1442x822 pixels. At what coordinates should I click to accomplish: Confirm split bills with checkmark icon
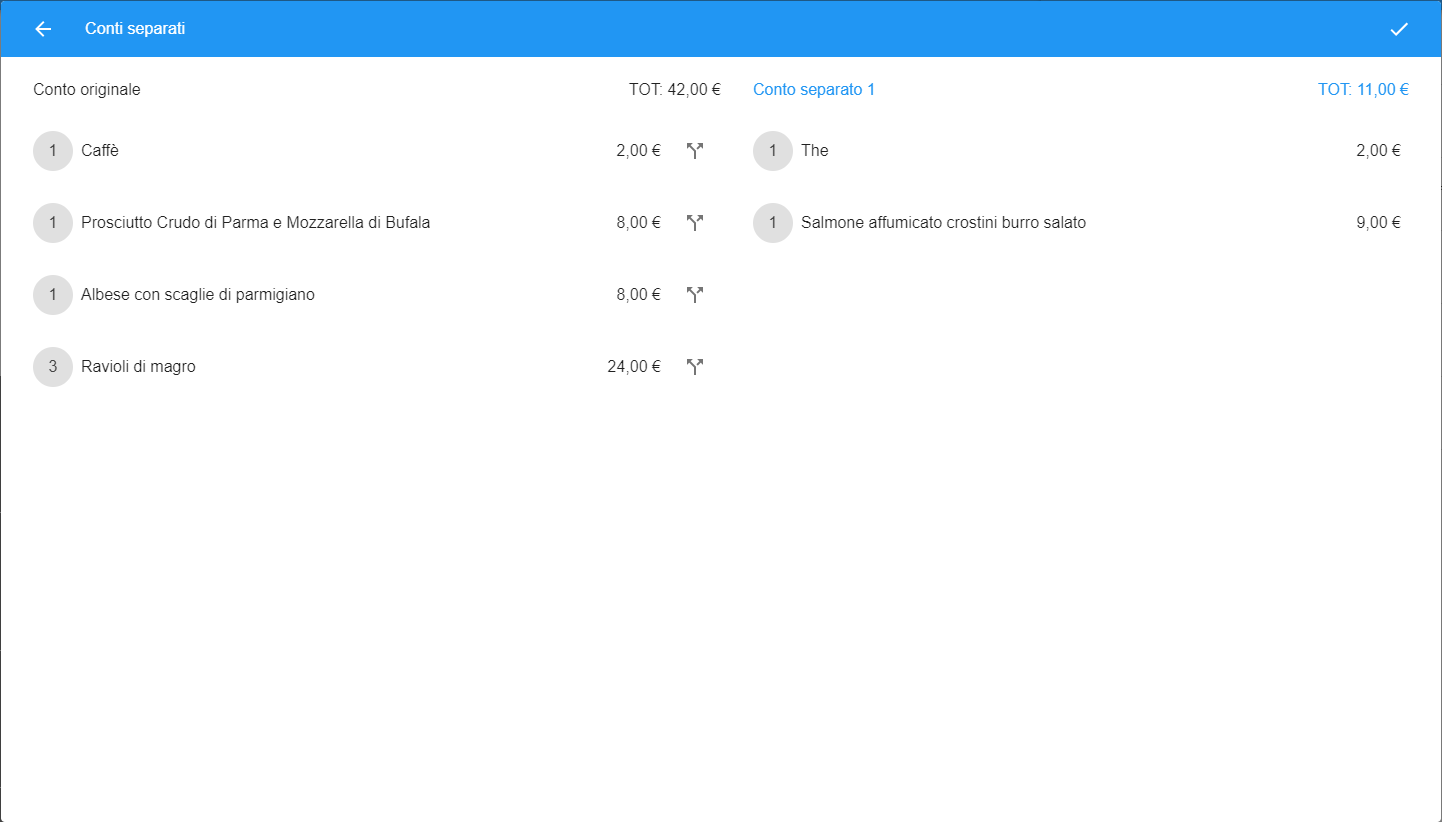[x=1399, y=29]
